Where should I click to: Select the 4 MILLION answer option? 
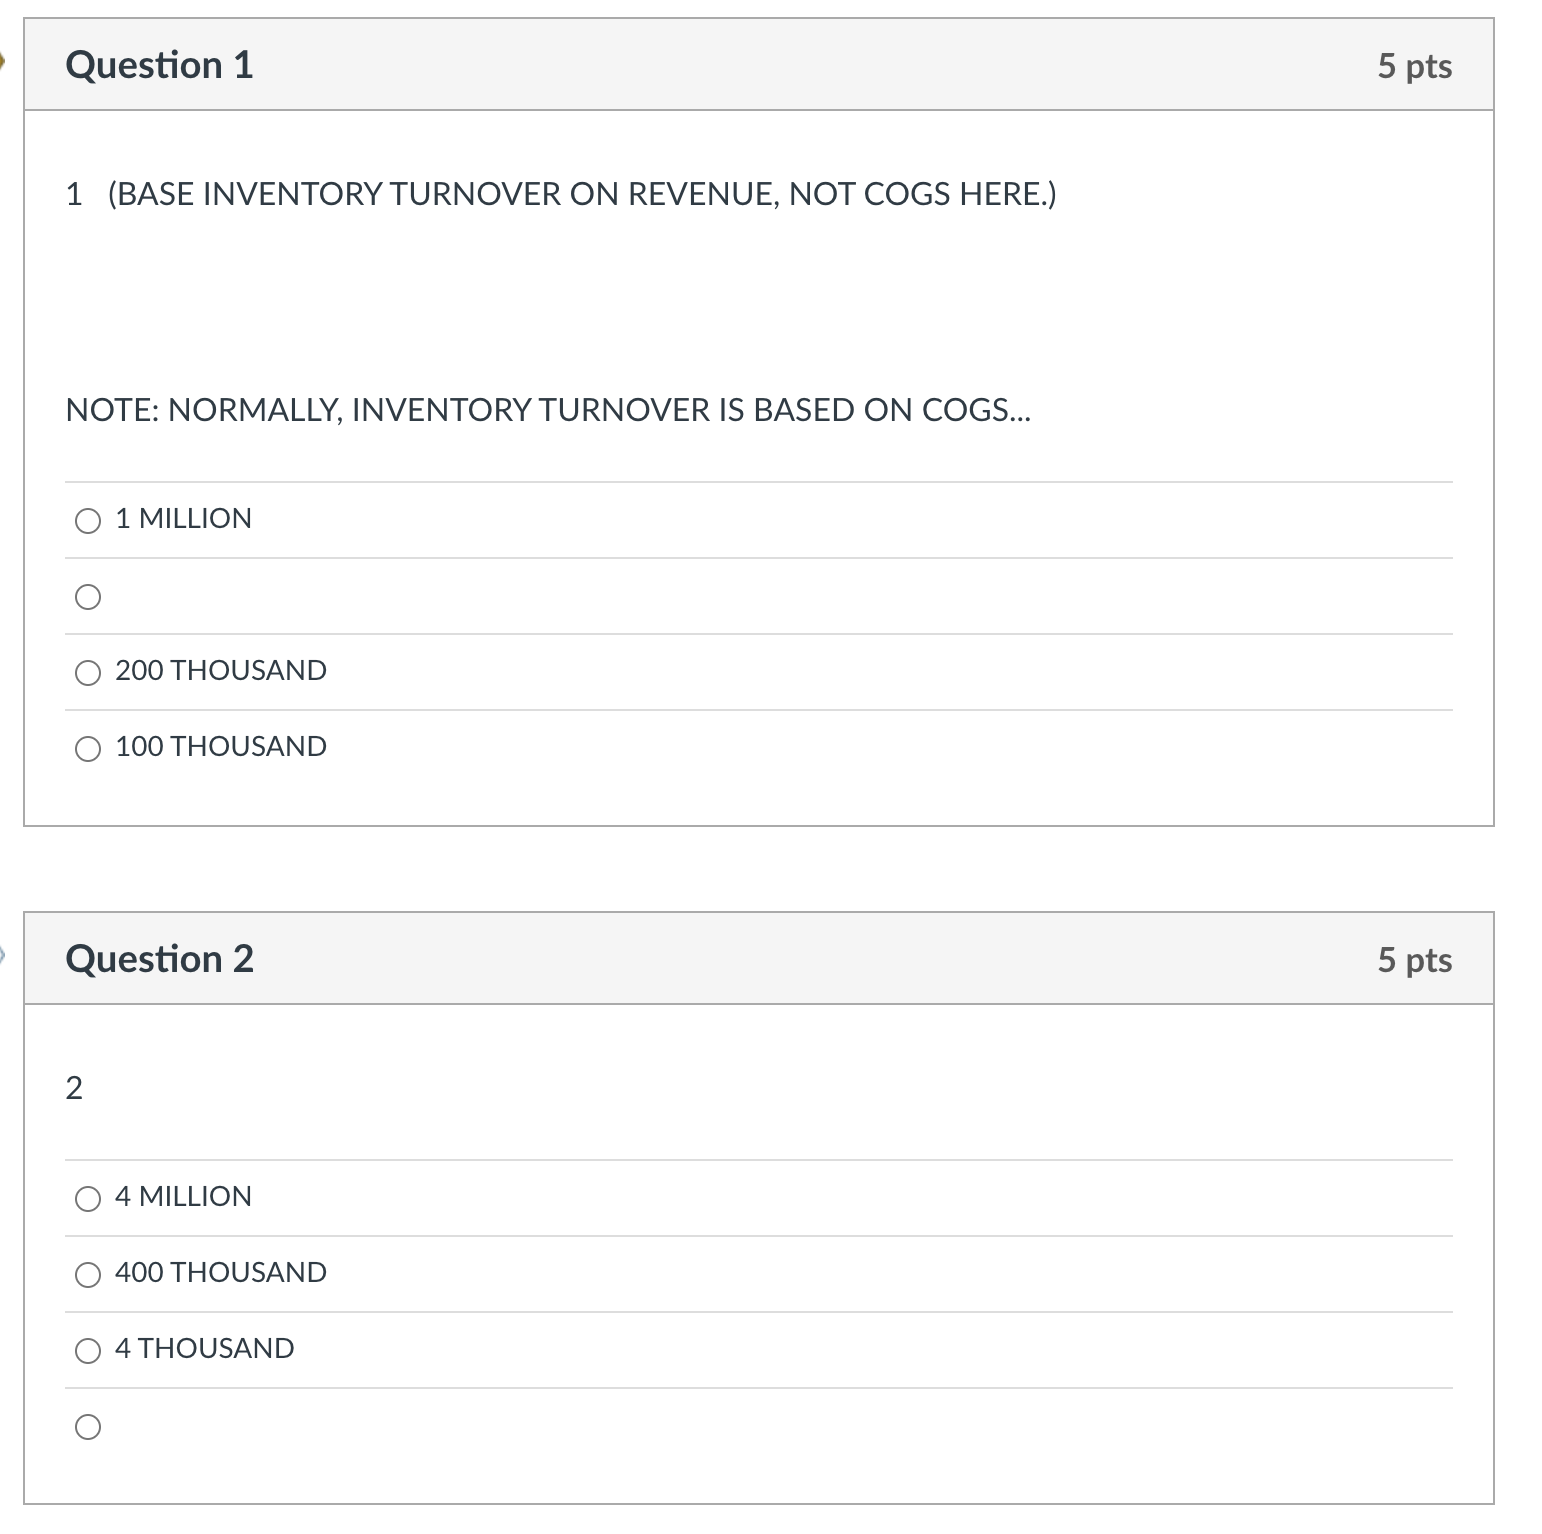pos(89,1198)
